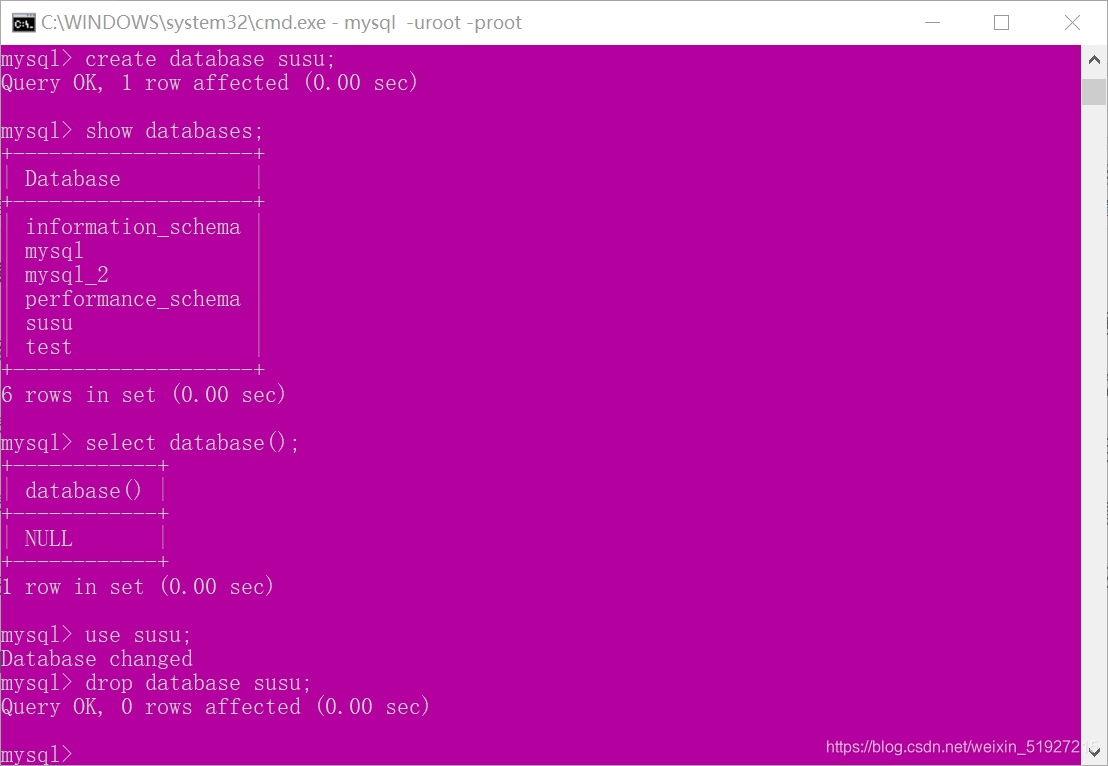Click the vertical scrollbar thumb
The image size is (1108, 766).
tap(1094, 91)
